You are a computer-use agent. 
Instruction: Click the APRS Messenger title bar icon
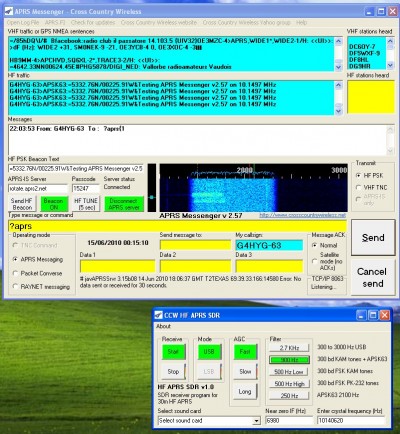(9, 12)
